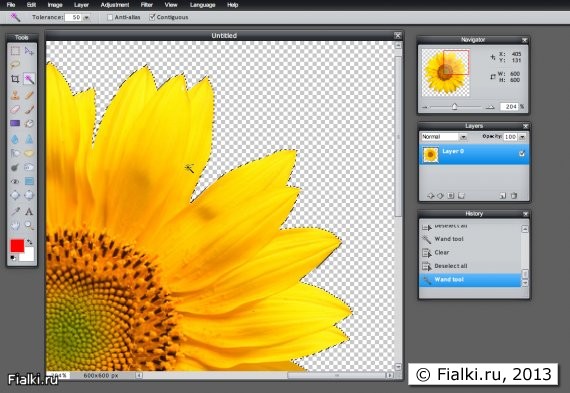Image resolution: width=570 pixels, height=393 pixels.
Task: Click the History panel scroll-down arrow
Action: coord(525,283)
